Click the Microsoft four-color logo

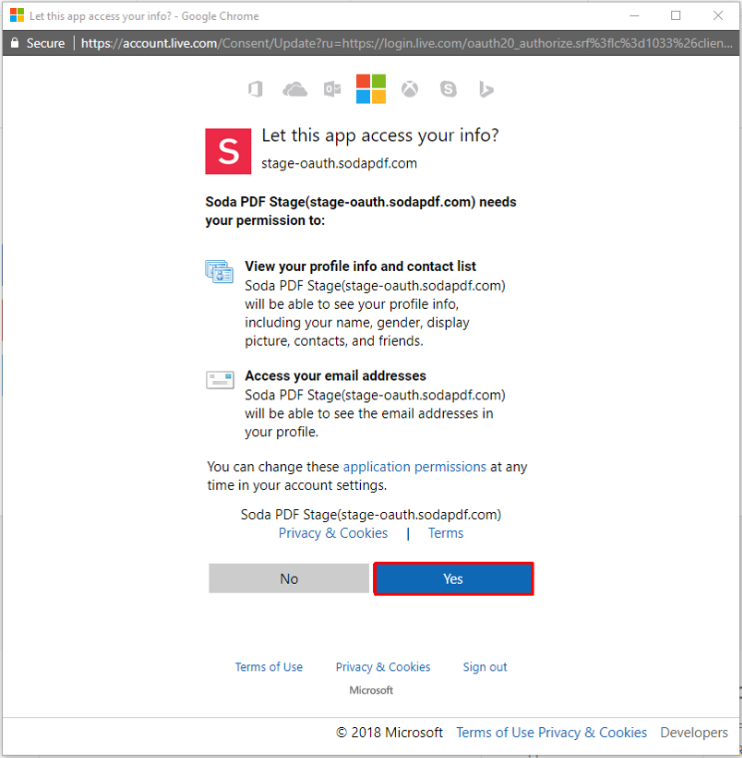click(371, 88)
